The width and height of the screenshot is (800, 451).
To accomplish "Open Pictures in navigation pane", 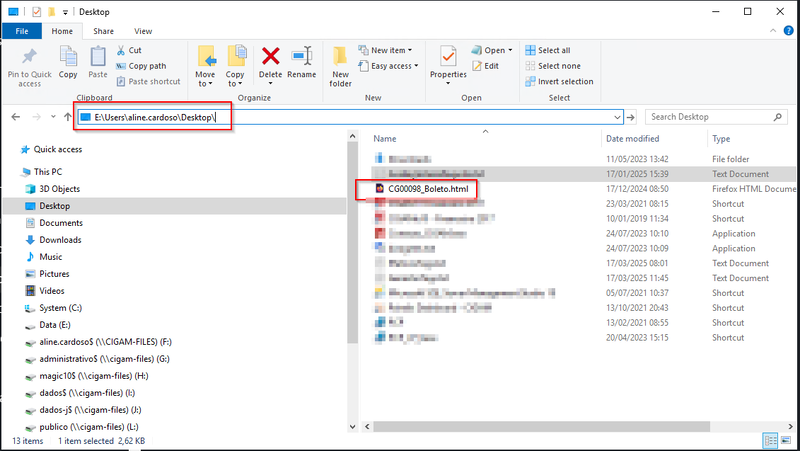I will (47, 274).
